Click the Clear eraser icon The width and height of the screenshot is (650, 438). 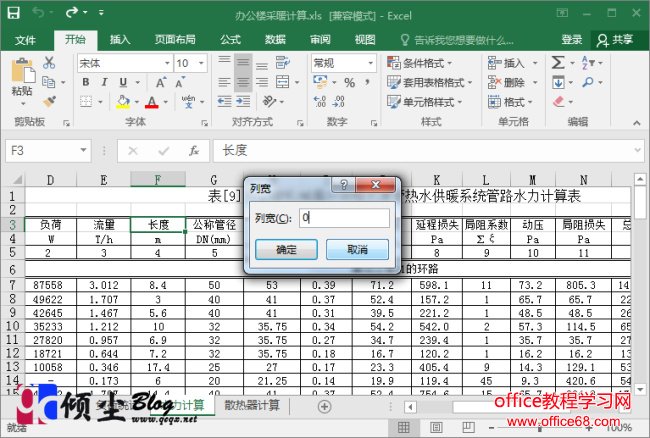click(559, 102)
